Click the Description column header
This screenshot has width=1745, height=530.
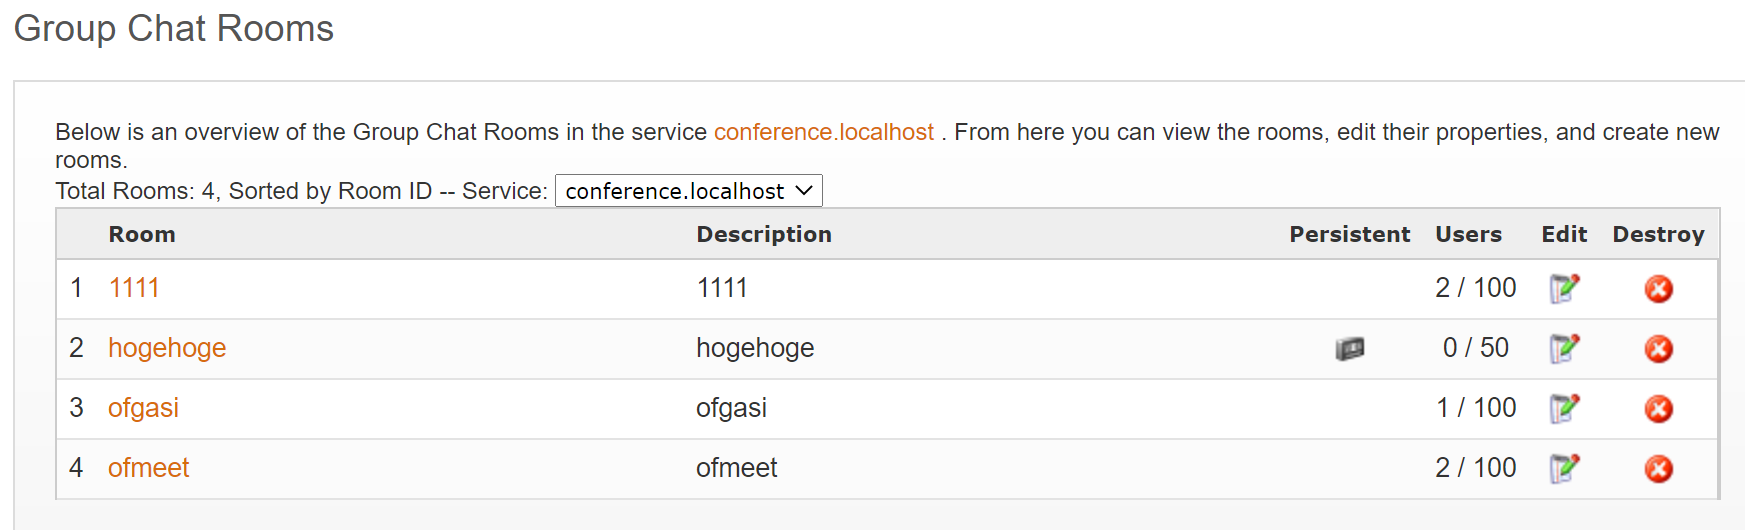[764, 234]
